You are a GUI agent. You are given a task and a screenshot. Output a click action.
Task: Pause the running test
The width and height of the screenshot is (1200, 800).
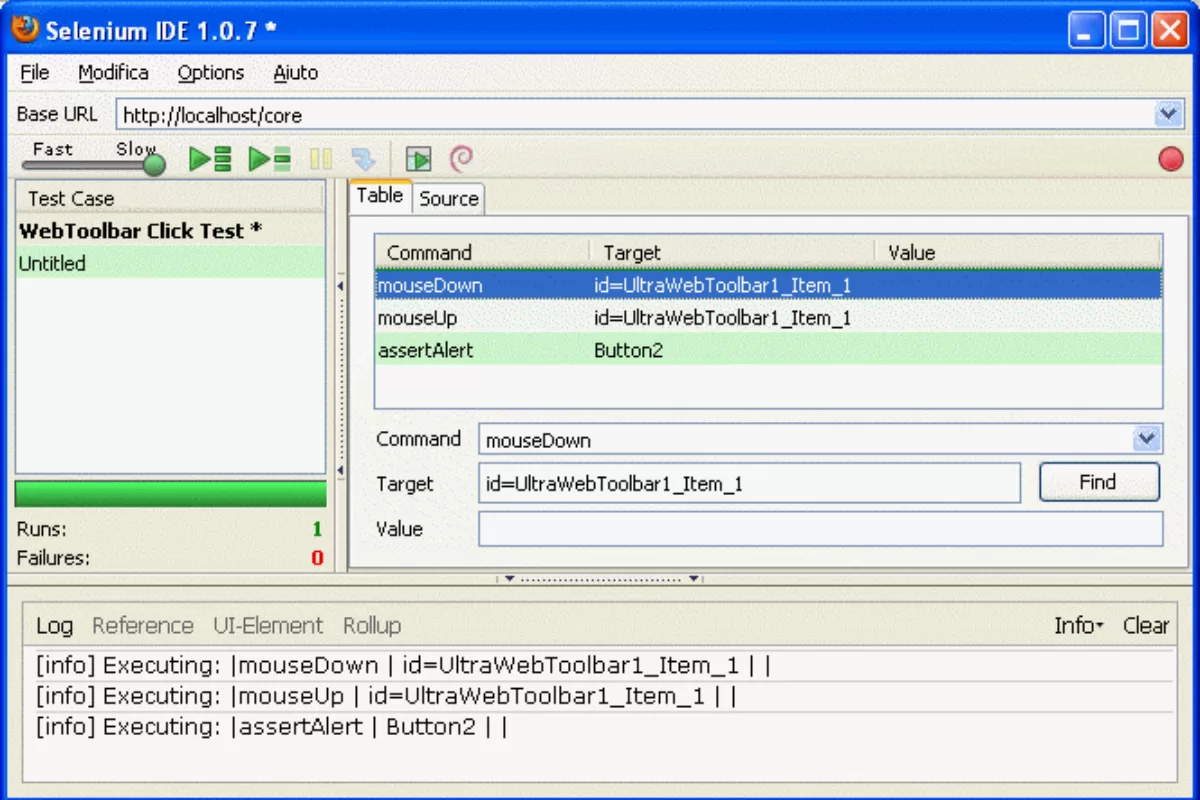click(320, 158)
